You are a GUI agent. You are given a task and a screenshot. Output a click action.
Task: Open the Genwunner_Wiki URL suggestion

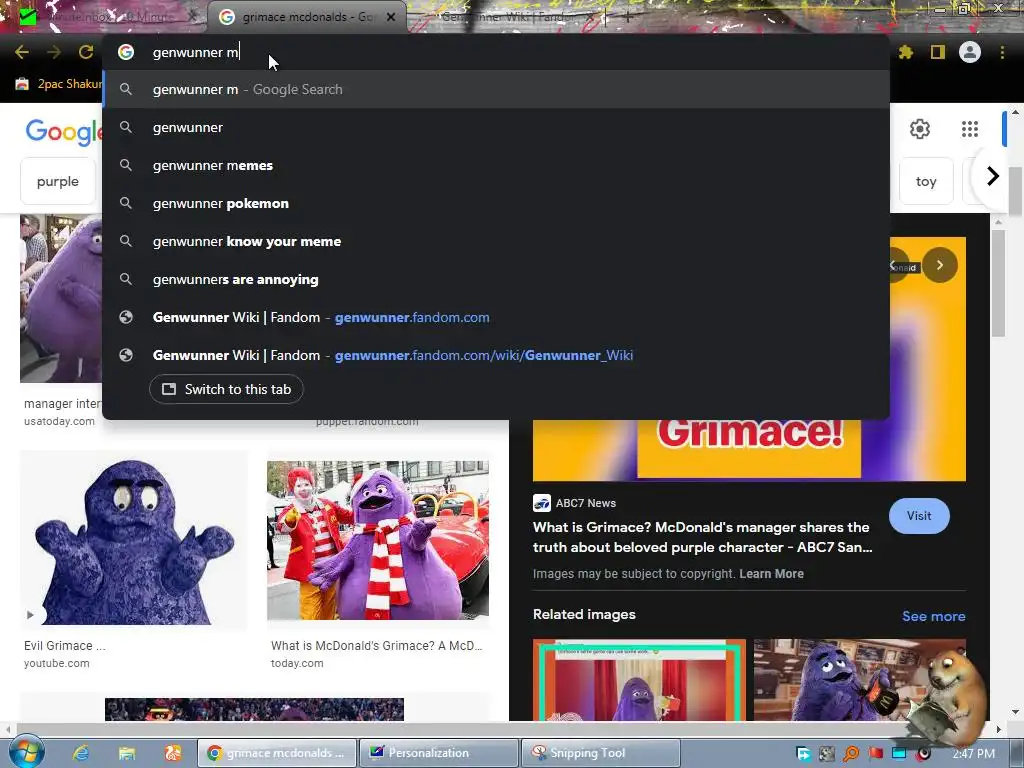click(496, 355)
